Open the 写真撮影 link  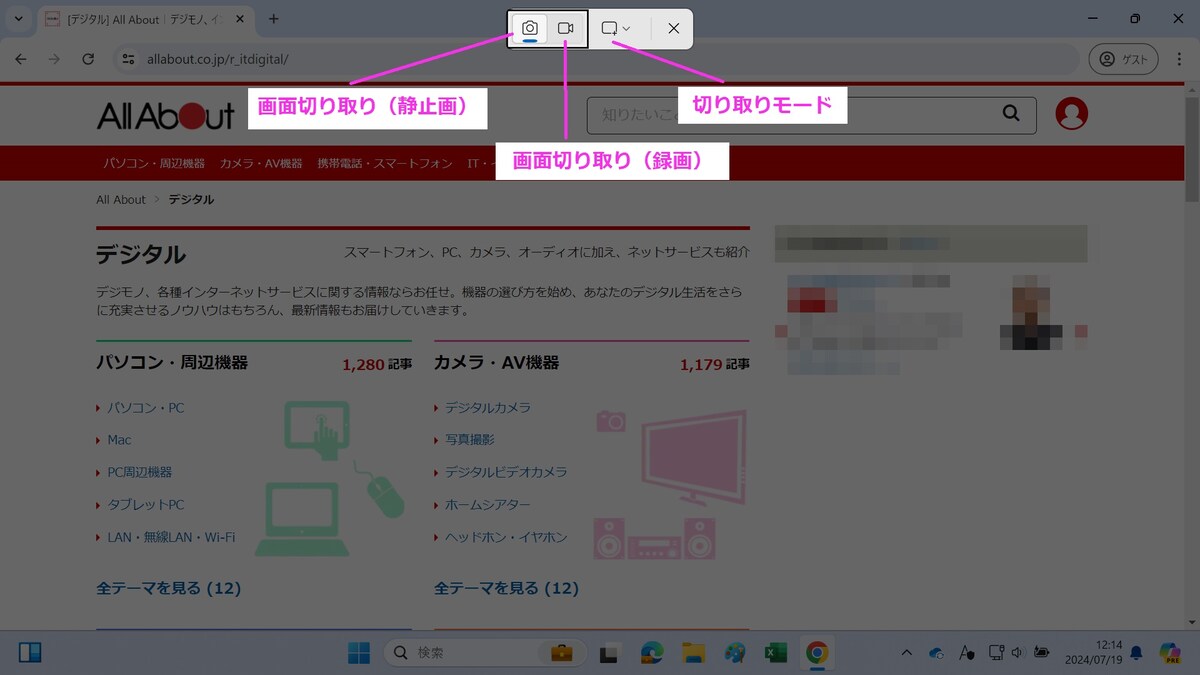tap(470, 440)
